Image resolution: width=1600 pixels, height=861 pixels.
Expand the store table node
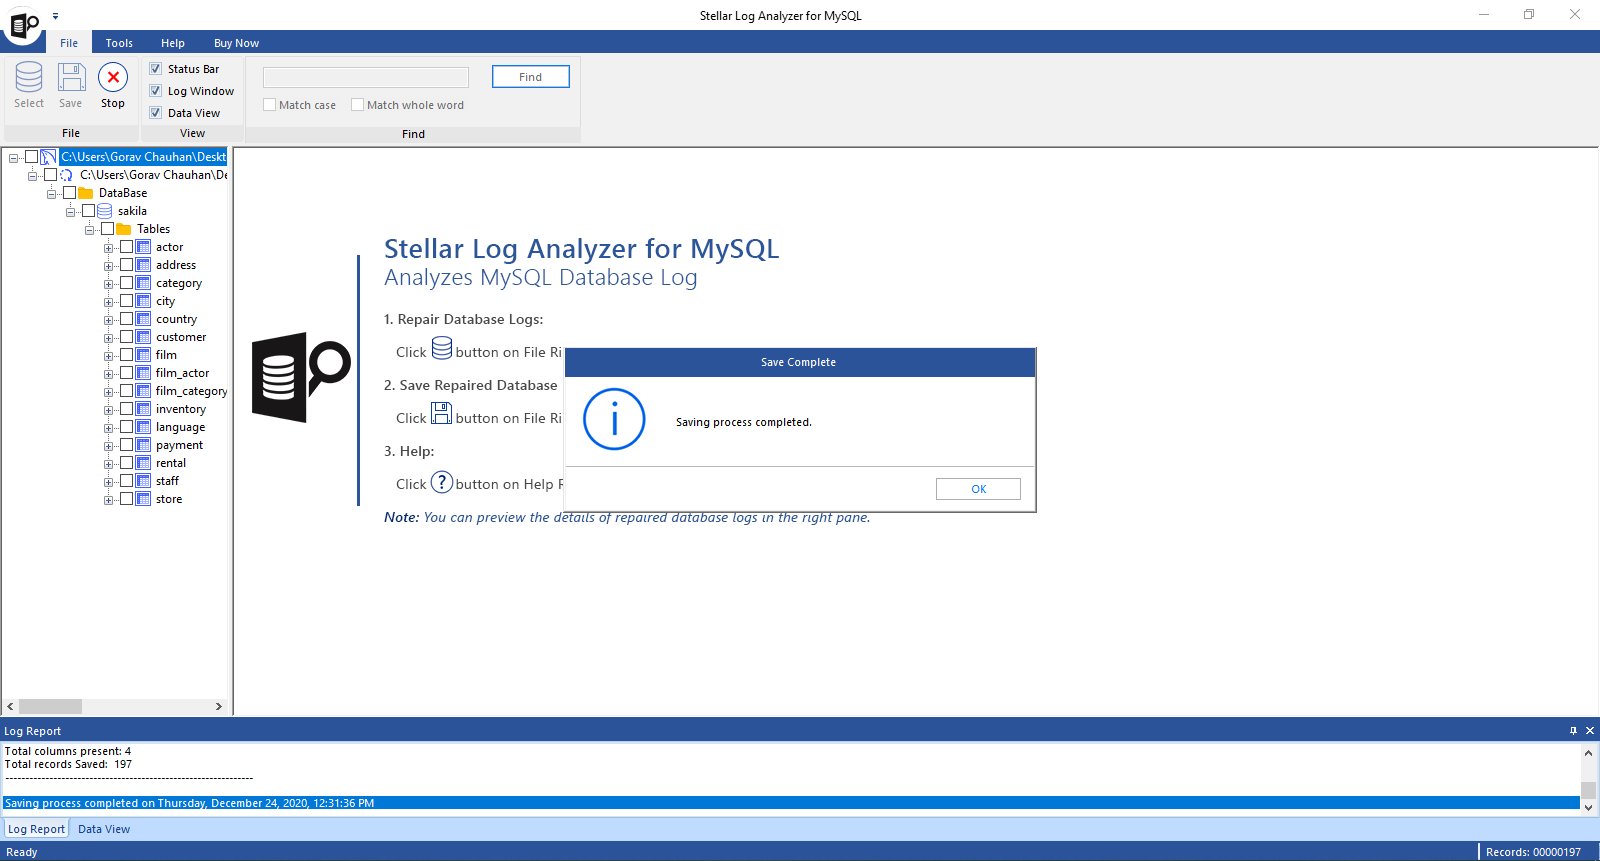(109, 500)
